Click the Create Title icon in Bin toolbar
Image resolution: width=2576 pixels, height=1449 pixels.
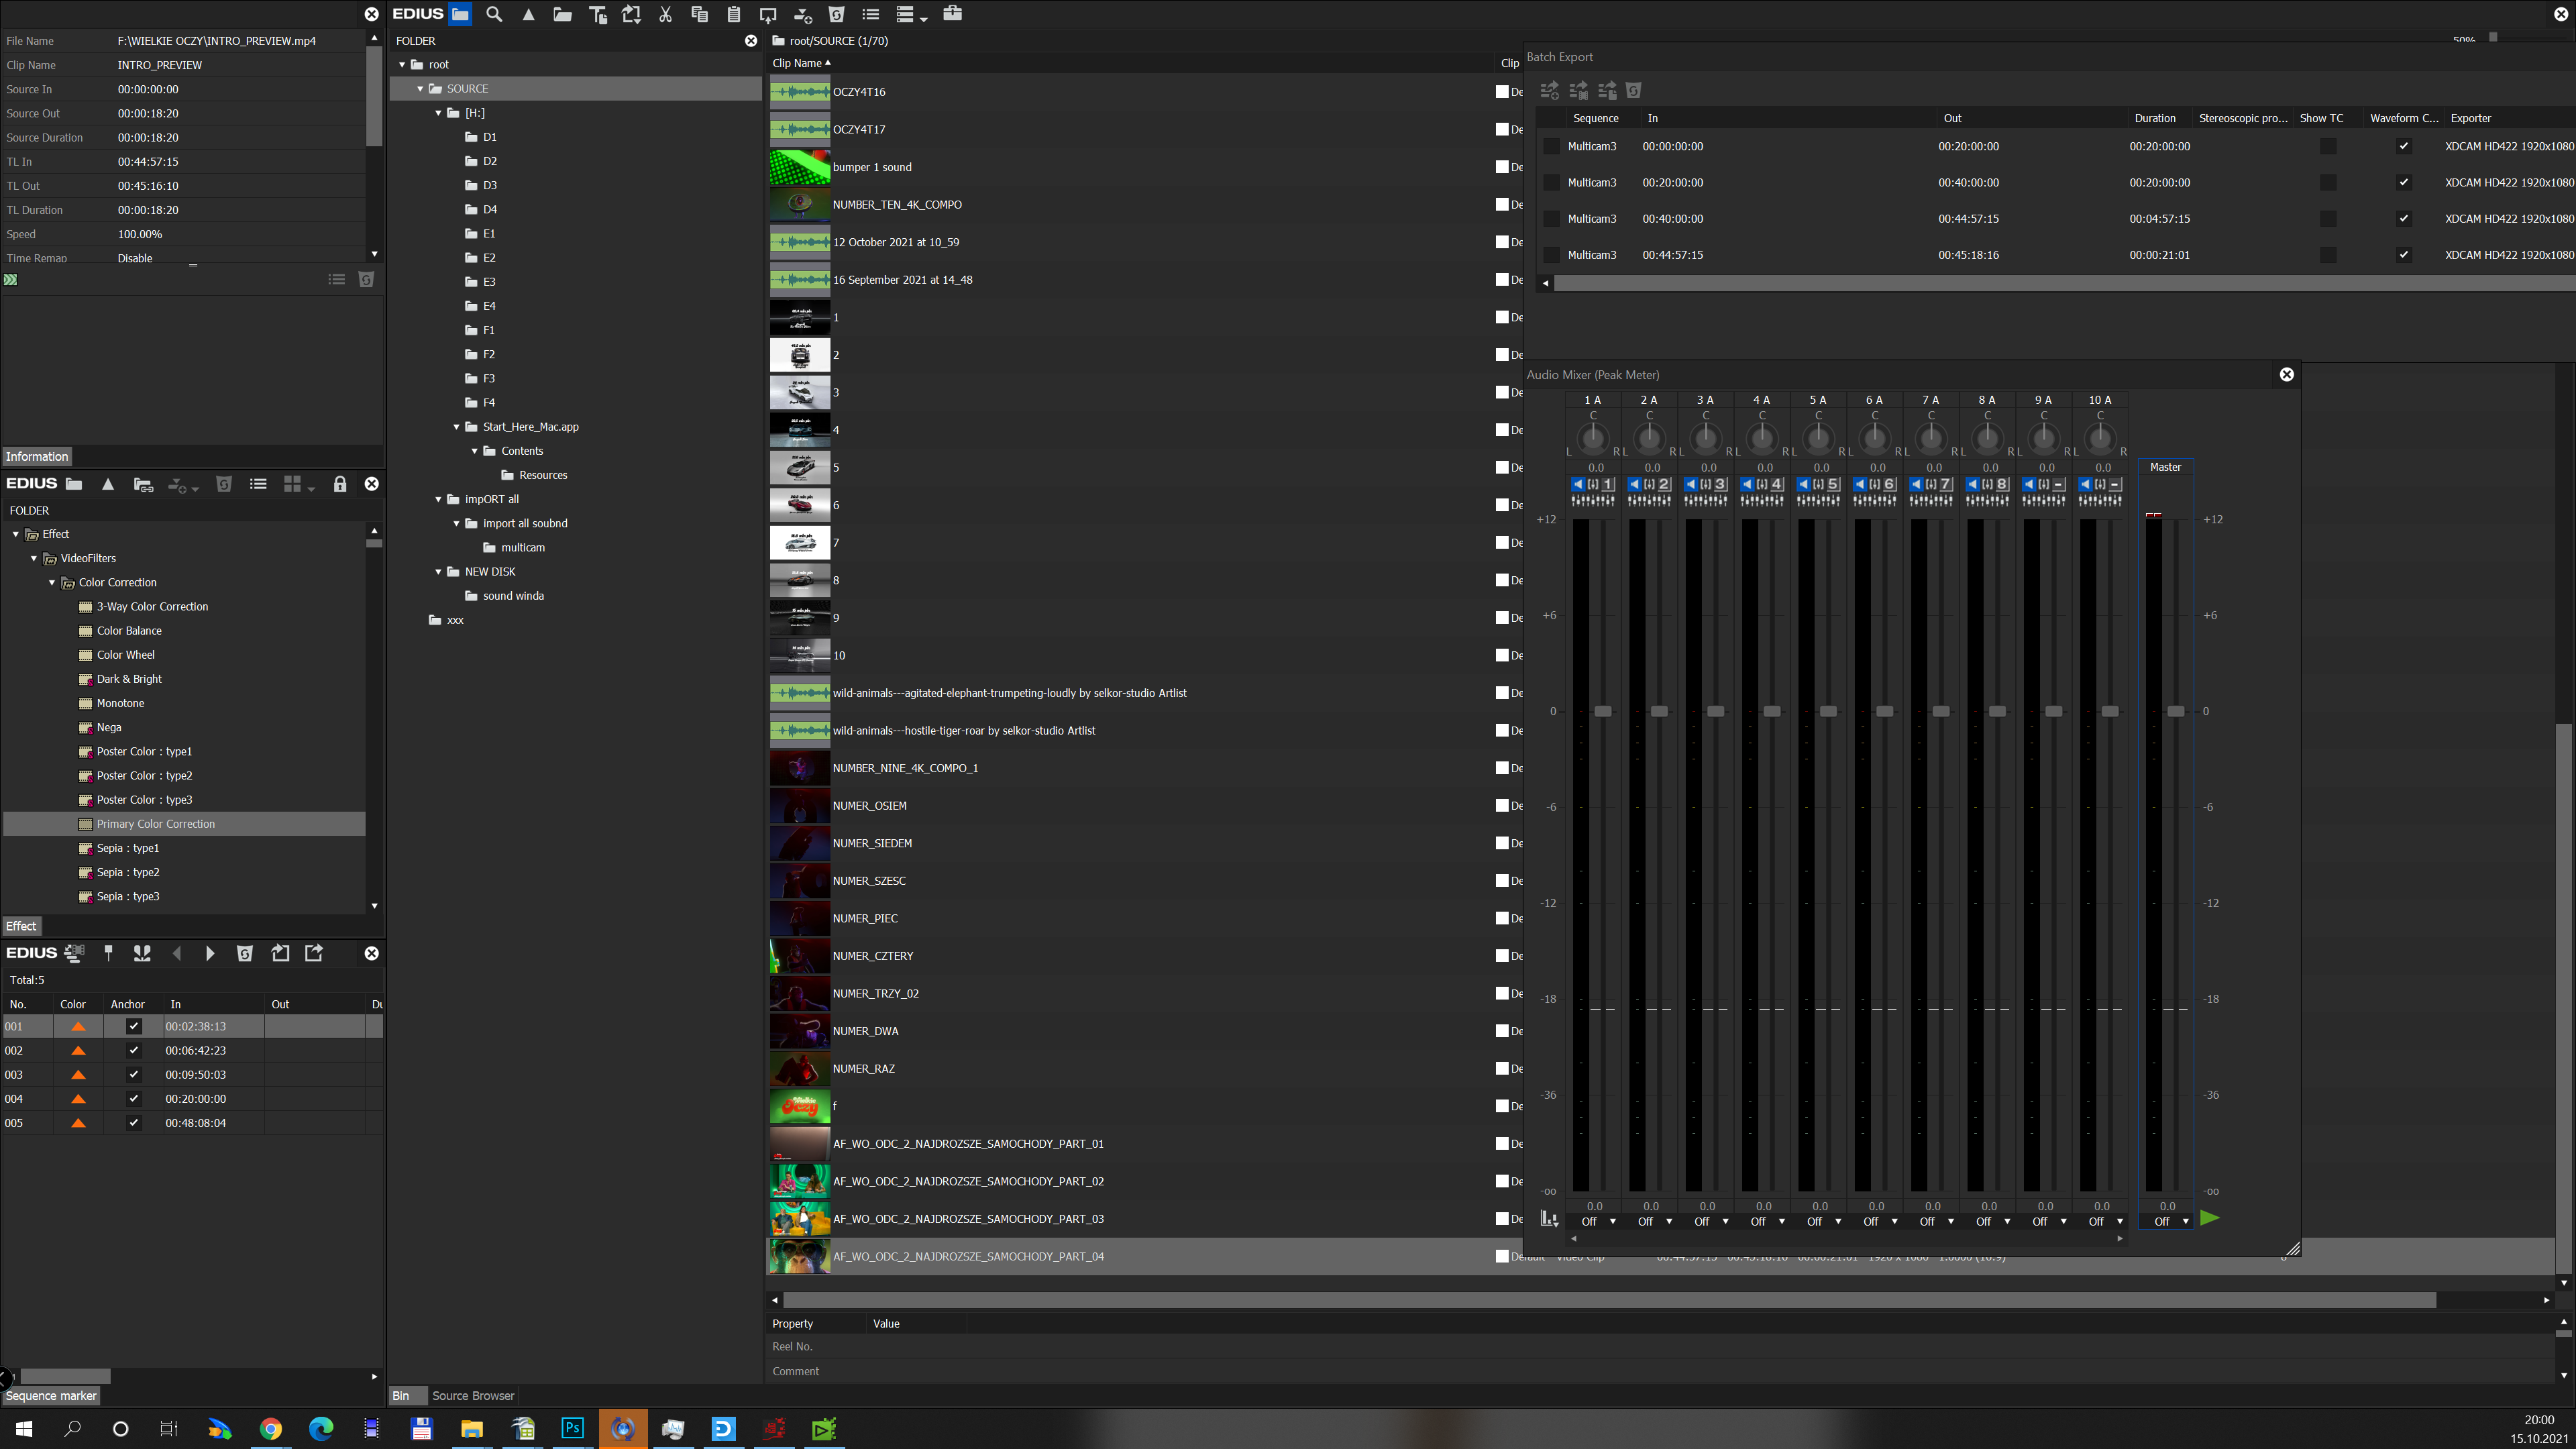[x=598, y=14]
